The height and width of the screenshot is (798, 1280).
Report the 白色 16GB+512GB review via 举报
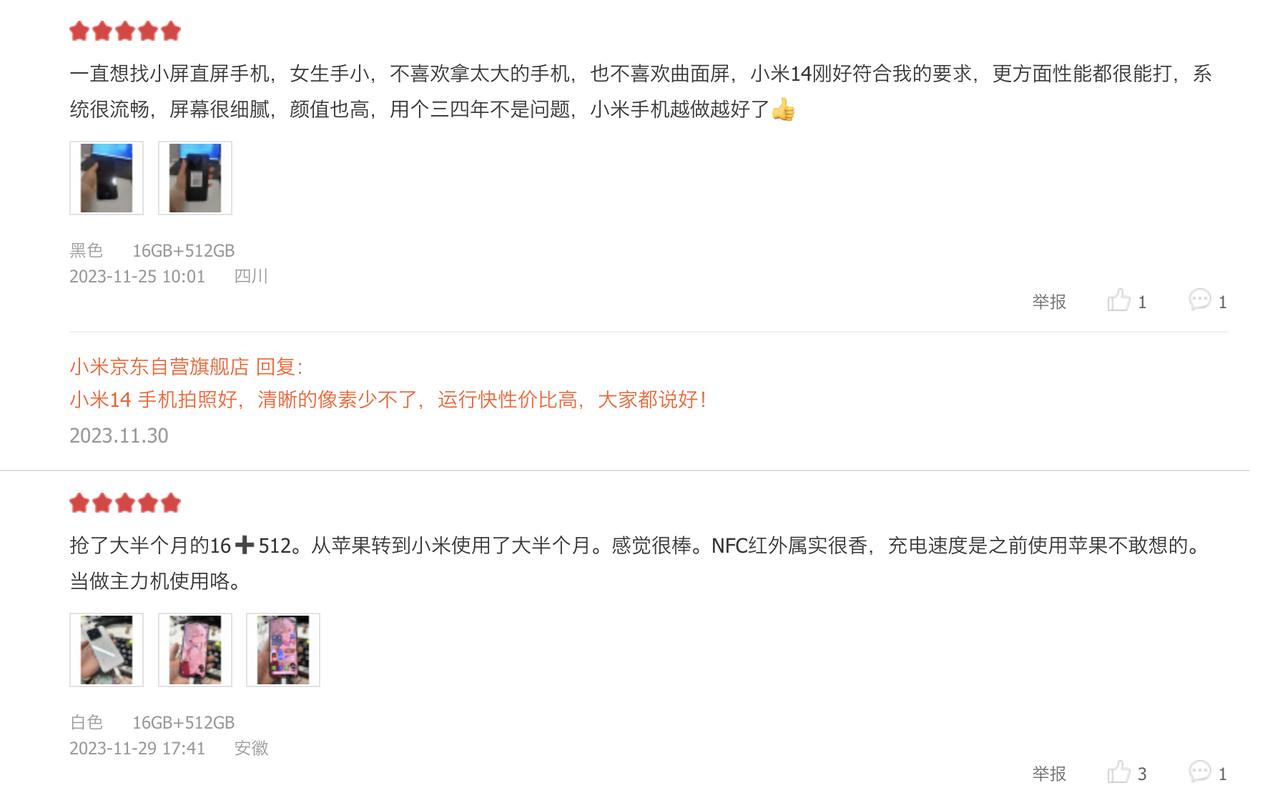pos(1049,773)
